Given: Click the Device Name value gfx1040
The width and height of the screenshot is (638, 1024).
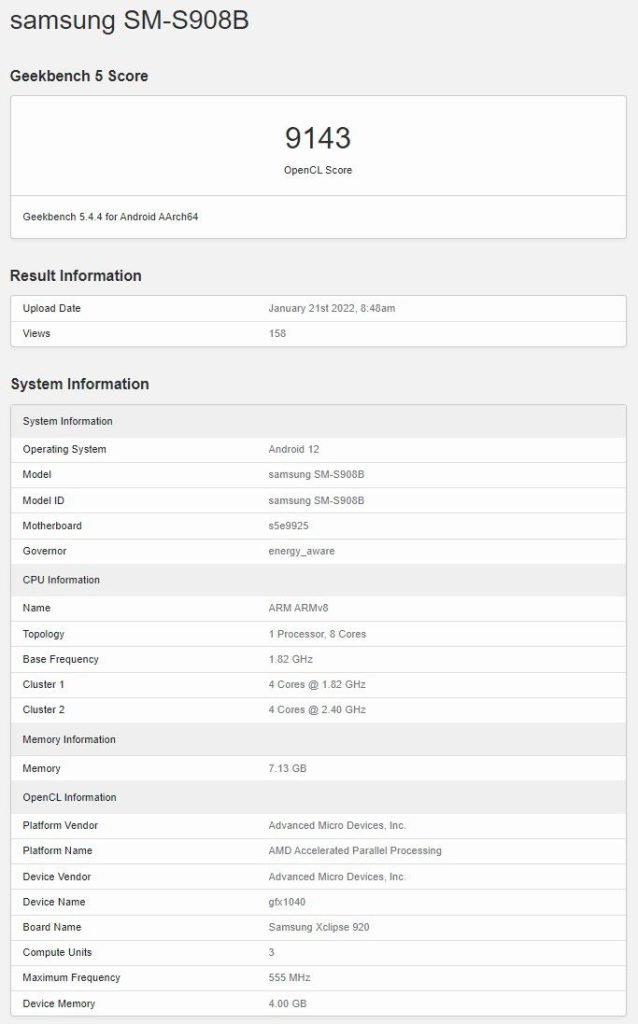Looking at the screenshot, I should [x=287, y=902].
